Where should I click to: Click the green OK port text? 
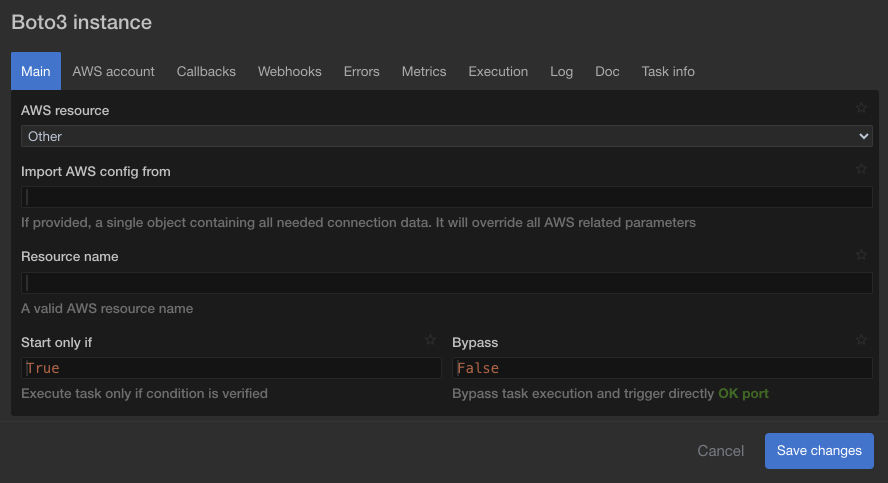tap(743, 394)
